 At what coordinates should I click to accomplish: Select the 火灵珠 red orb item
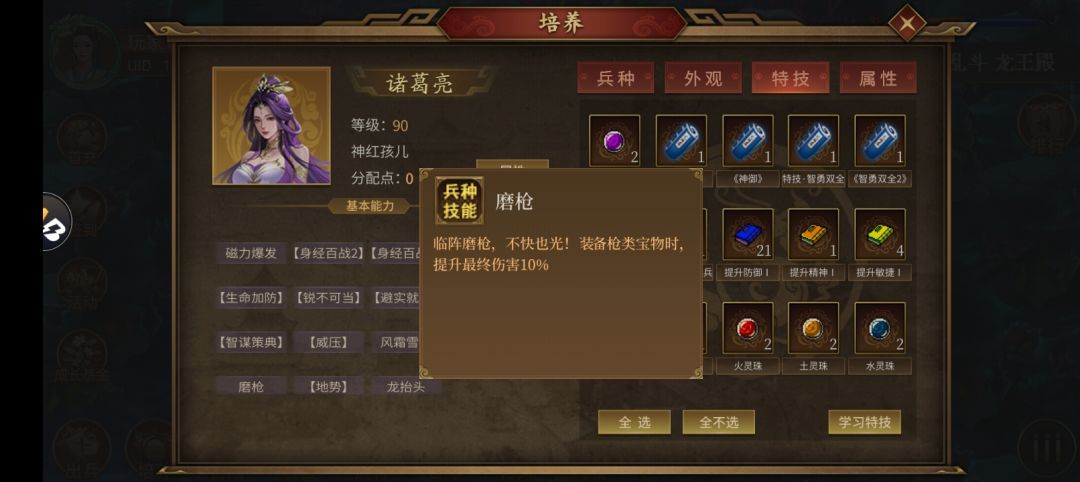point(747,328)
